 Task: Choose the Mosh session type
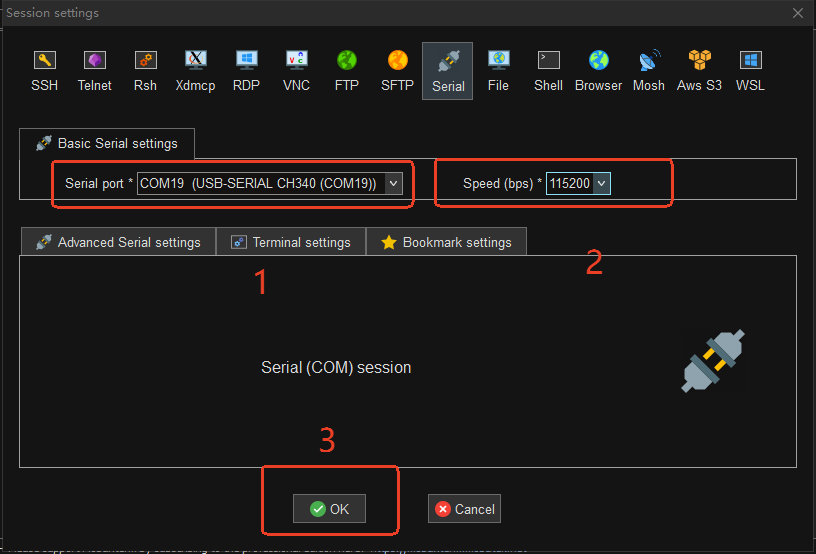click(648, 71)
